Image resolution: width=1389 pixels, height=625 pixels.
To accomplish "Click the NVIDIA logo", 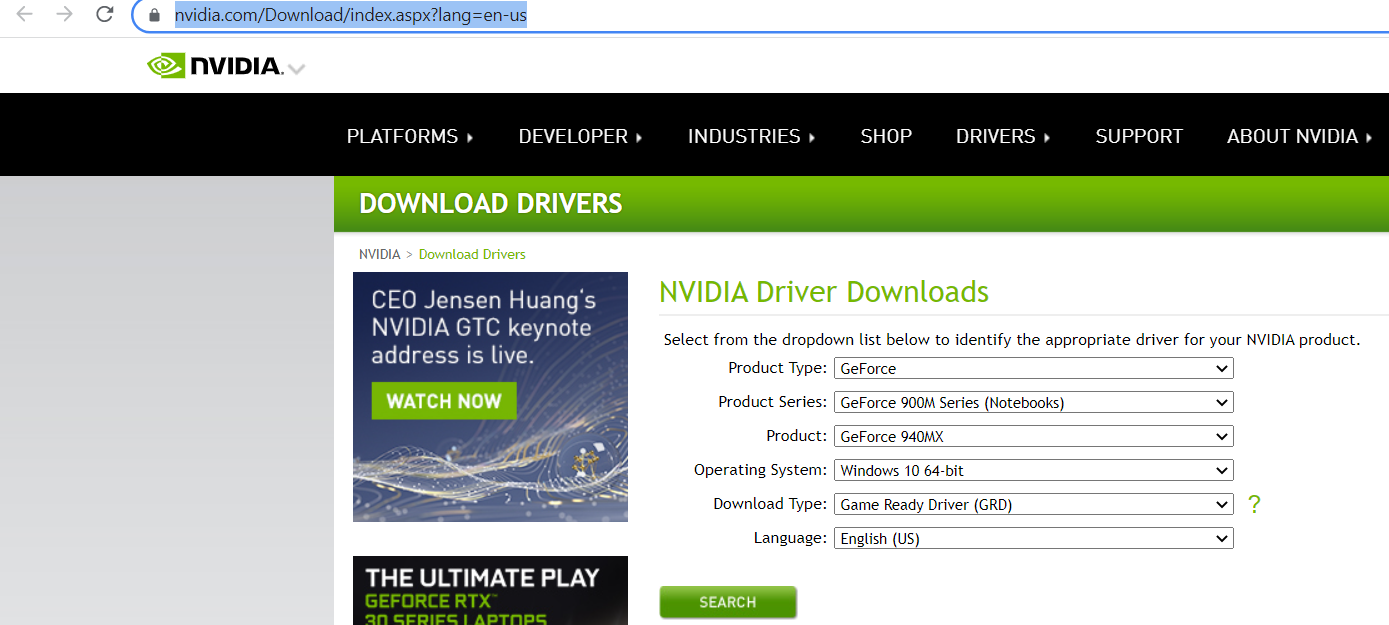I will coord(214,66).
